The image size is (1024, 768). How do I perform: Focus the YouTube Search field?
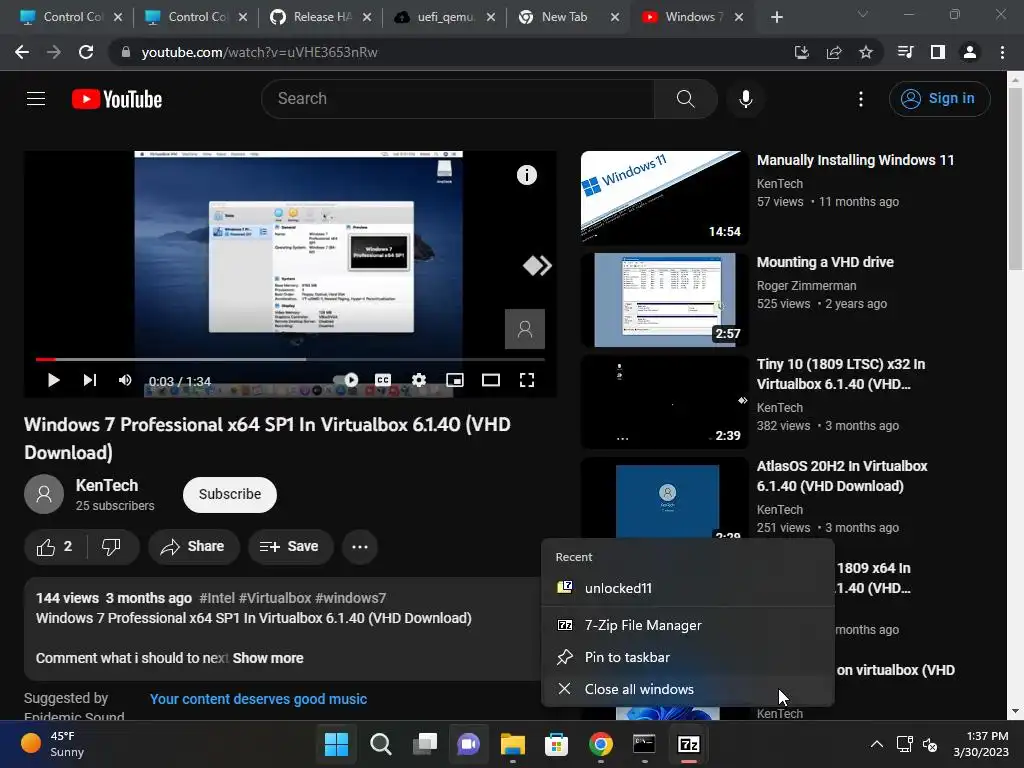pos(458,99)
